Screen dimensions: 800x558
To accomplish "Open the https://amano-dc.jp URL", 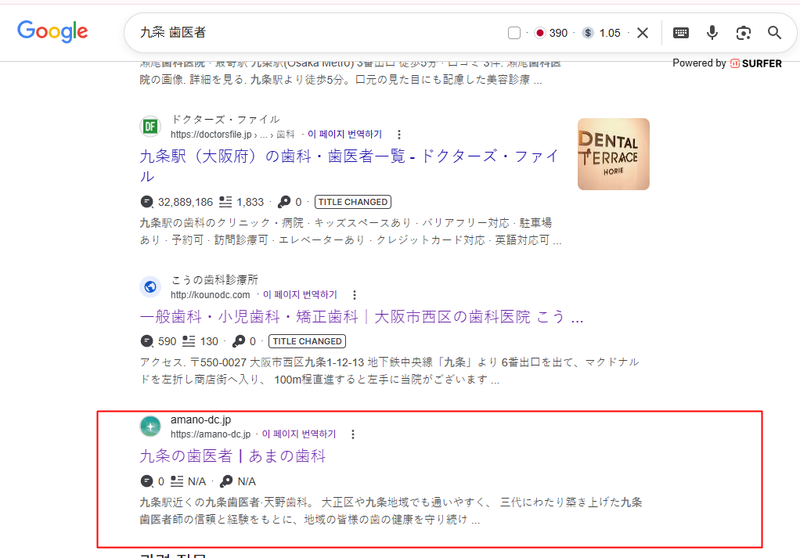I will click(x=210, y=434).
